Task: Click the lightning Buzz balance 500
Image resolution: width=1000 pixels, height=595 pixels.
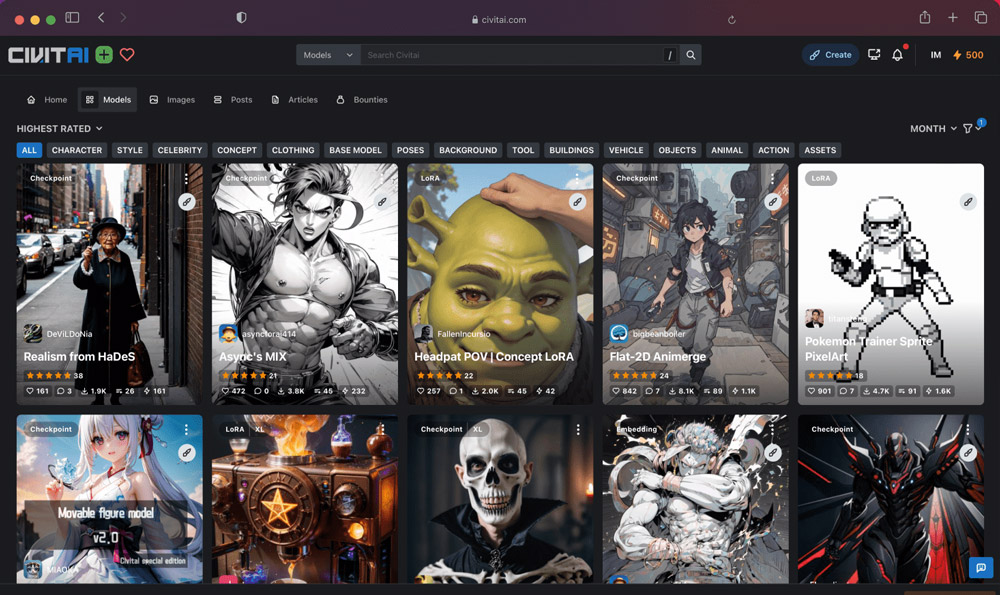Action: click(x=968, y=55)
